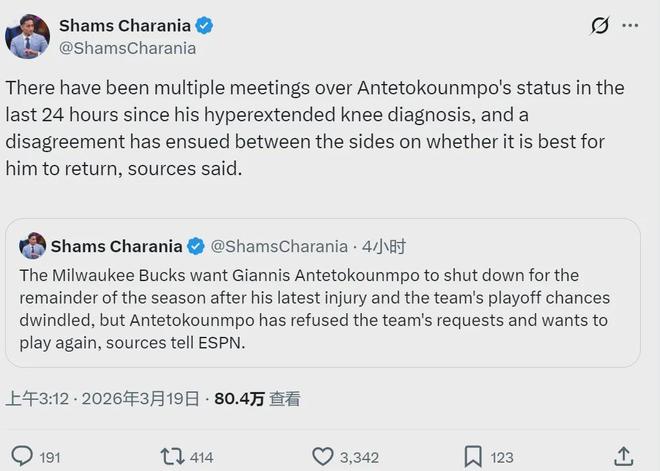The image size is (660, 471).
Task: Bookmark the post with the bookmark icon
Action: coord(472,457)
